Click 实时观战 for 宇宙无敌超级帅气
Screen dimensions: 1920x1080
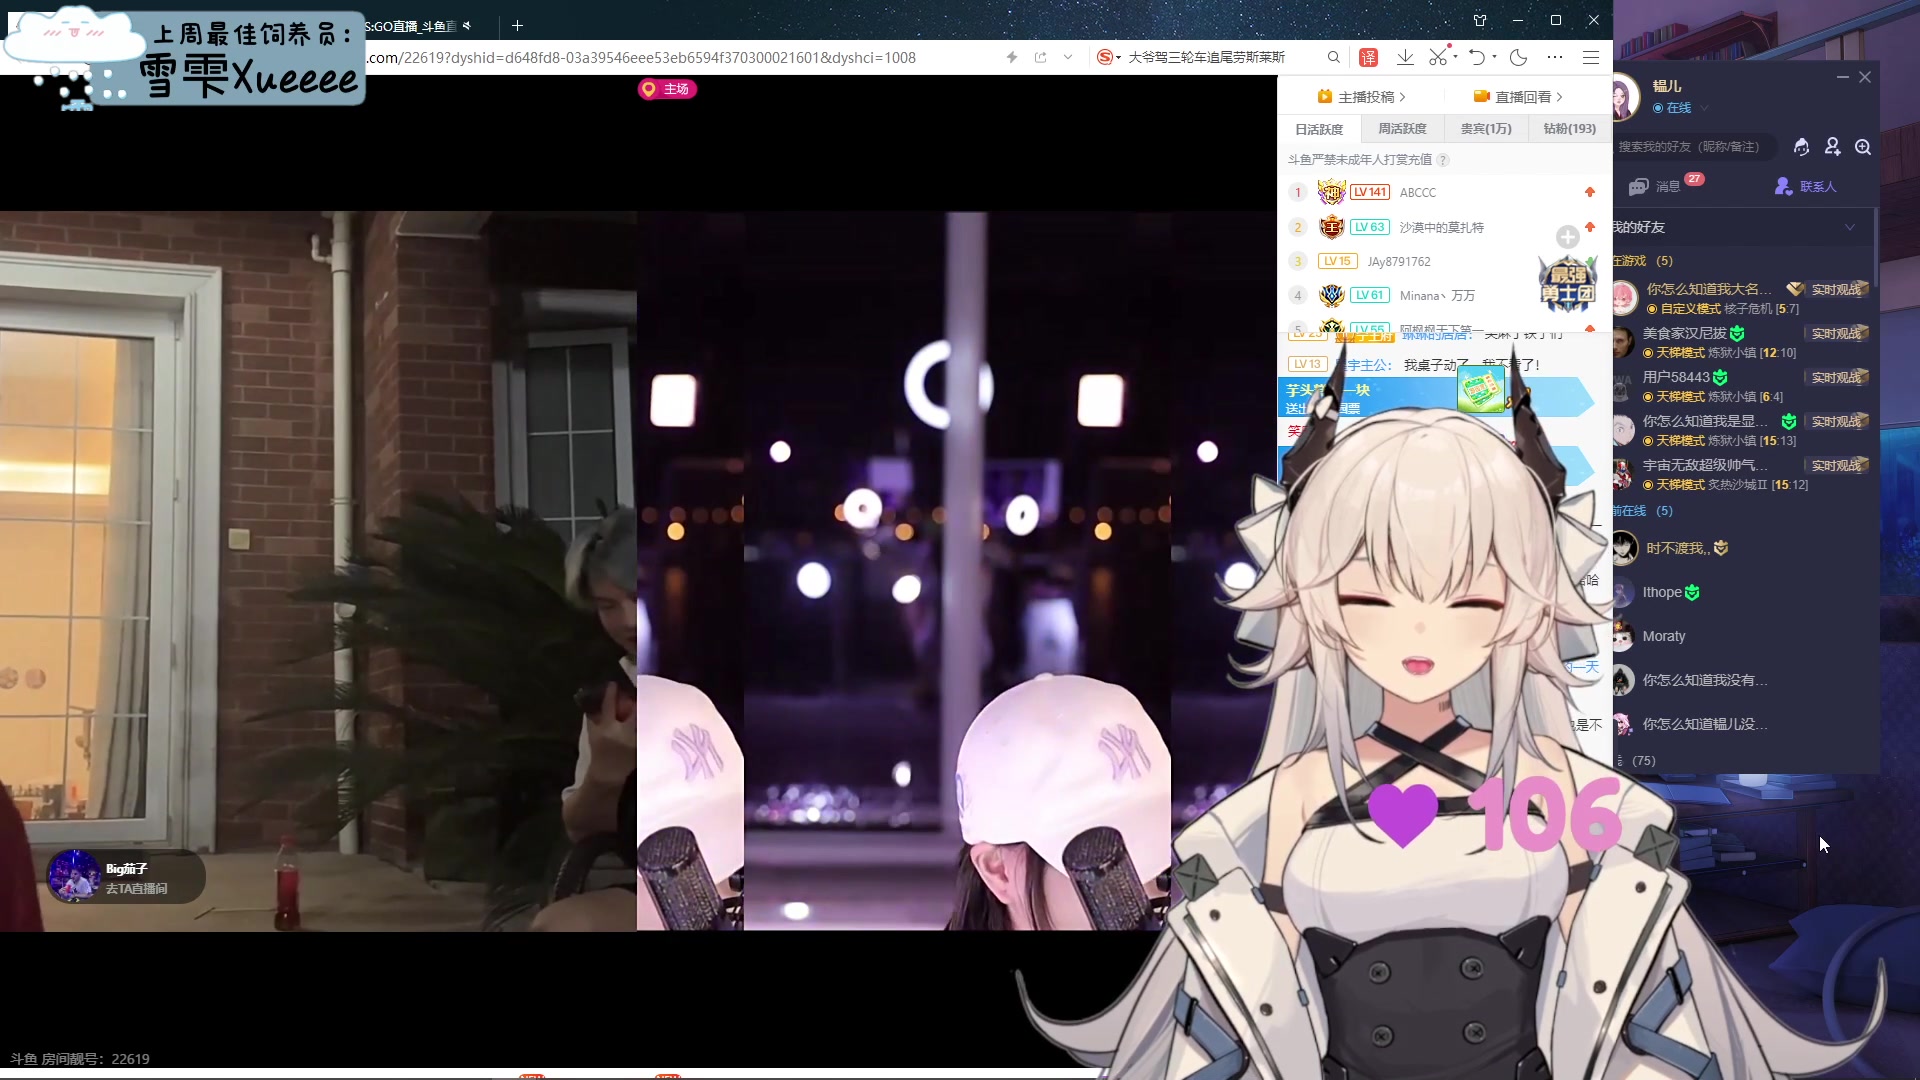click(x=1838, y=466)
